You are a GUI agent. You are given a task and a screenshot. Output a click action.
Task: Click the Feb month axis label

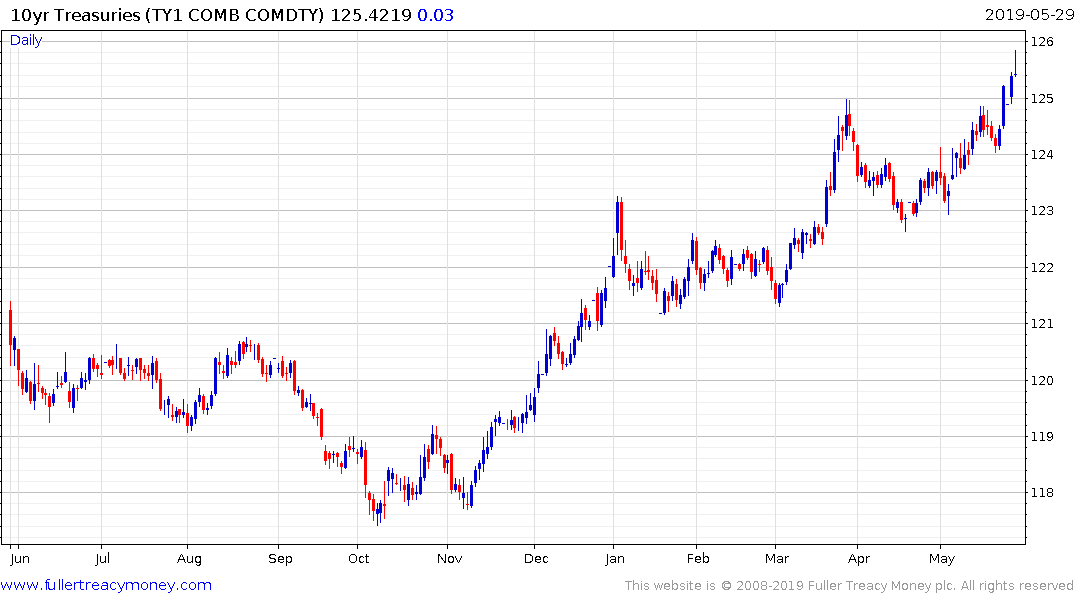pos(698,559)
